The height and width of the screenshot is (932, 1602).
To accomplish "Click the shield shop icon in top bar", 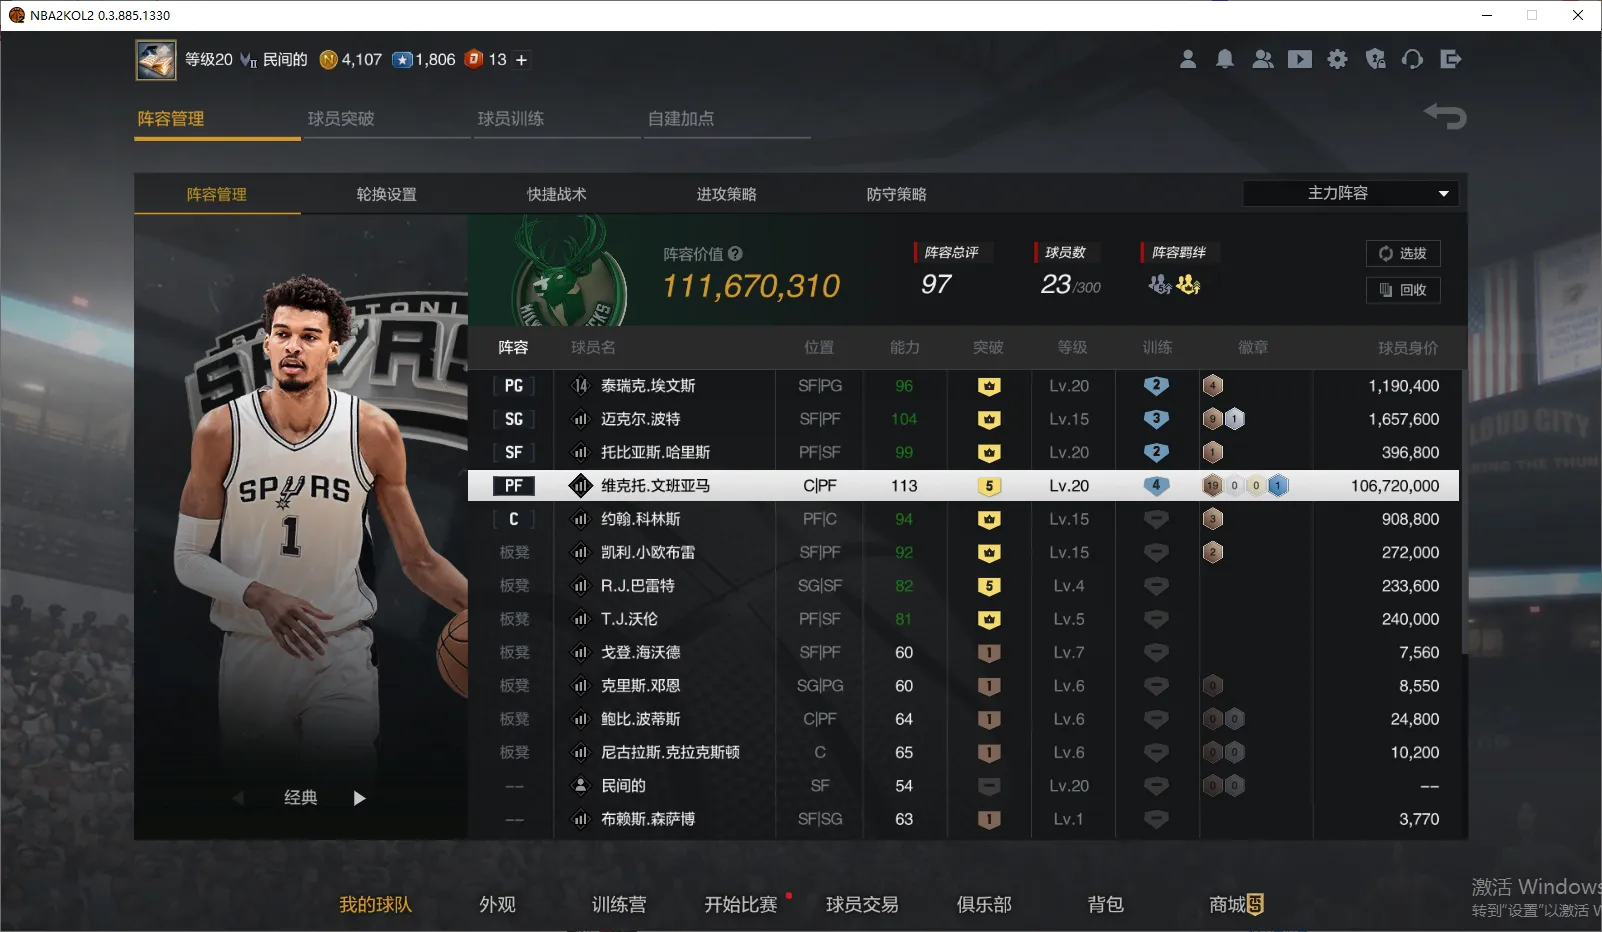I will pyautogui.click(x=1376, y=59).
